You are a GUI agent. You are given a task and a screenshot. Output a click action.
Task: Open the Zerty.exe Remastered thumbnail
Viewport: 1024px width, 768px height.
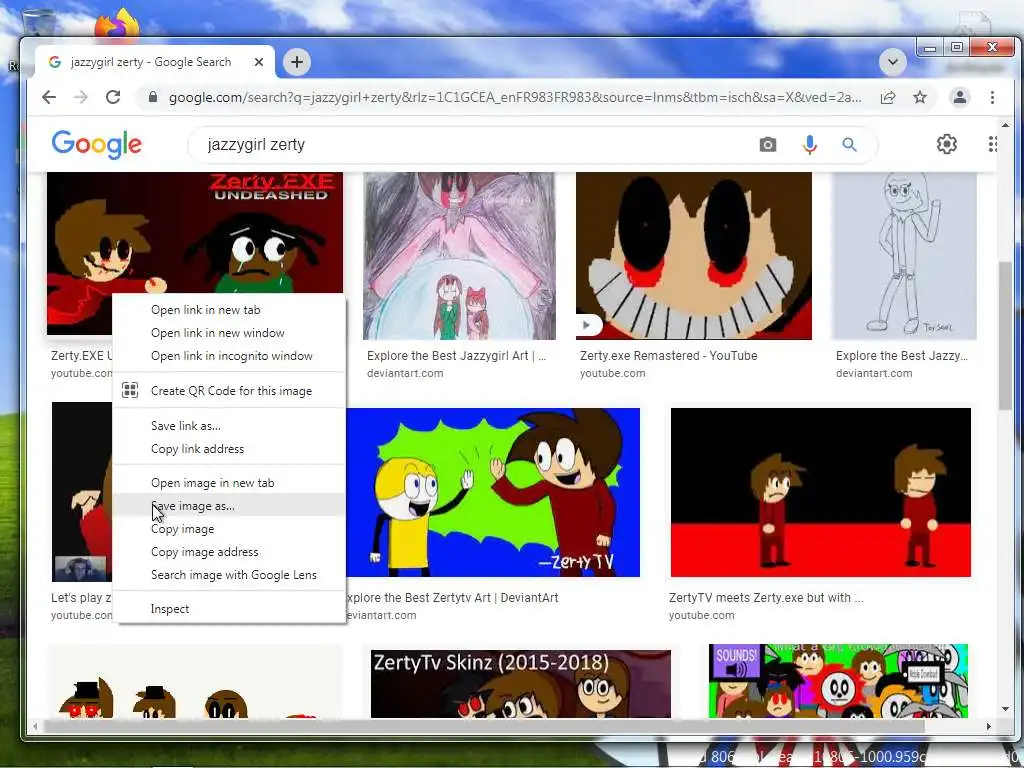694,256
